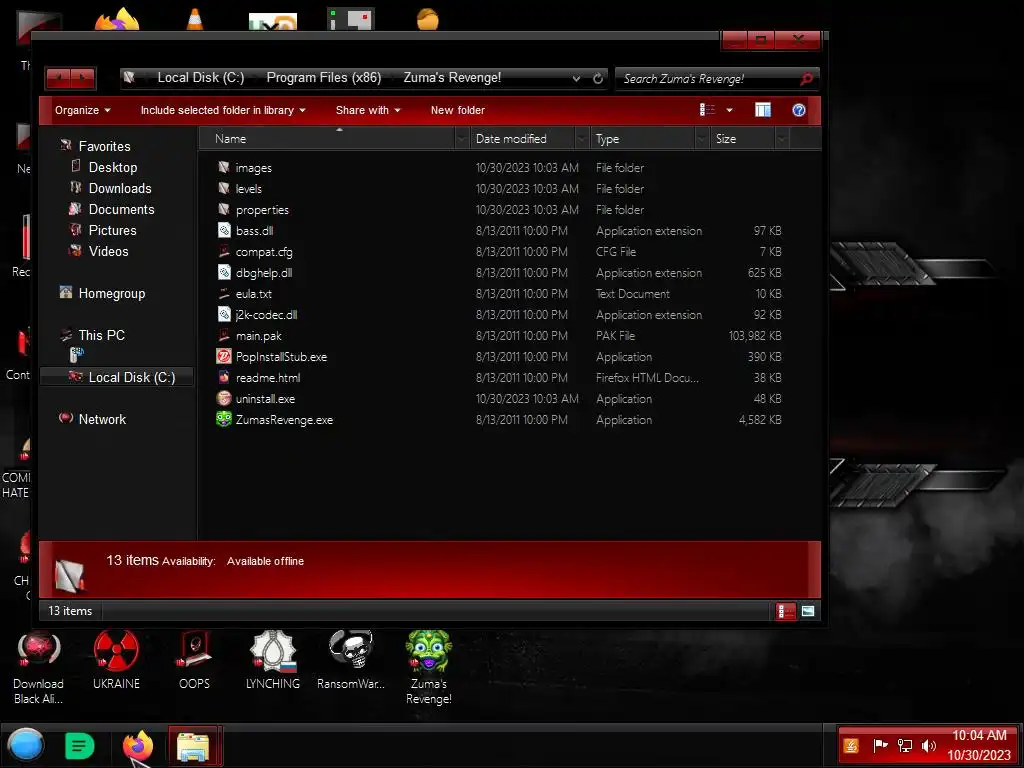Click the j2k-codec.dll icon
Screen dimensions: 1024x768
coord(224,314)
